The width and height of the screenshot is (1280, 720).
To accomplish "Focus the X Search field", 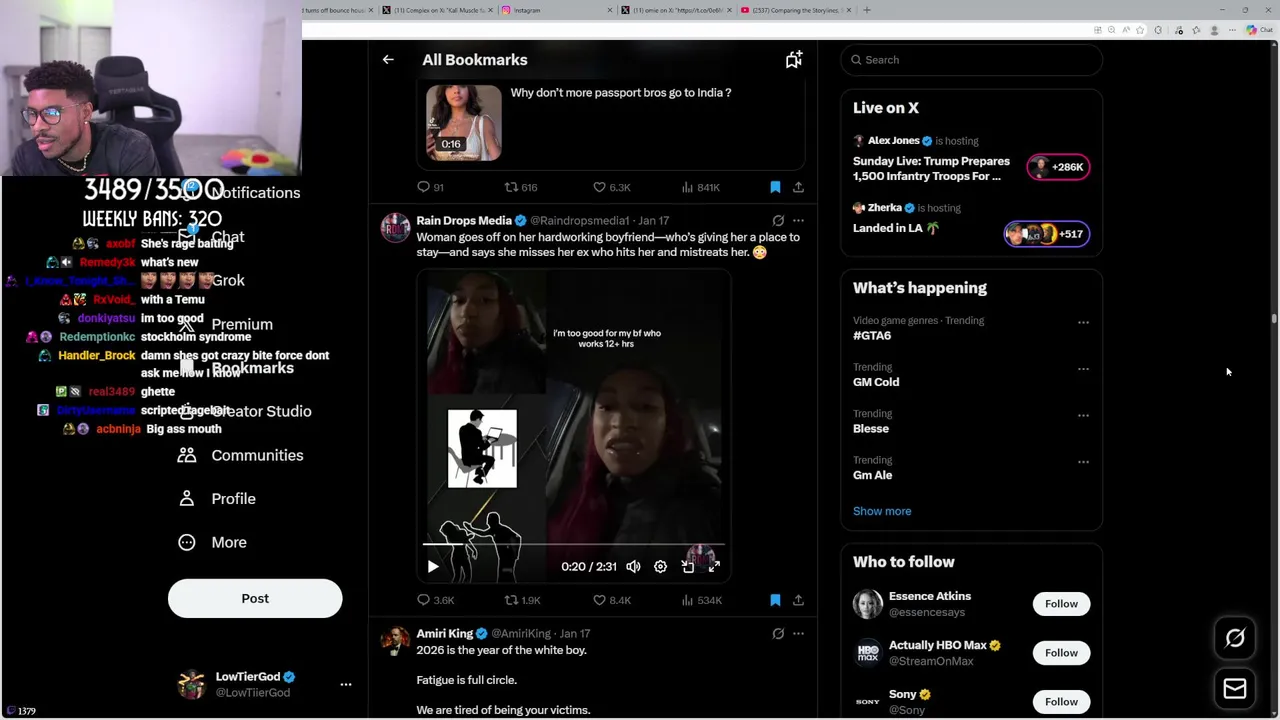I will (x=971, y=60).
